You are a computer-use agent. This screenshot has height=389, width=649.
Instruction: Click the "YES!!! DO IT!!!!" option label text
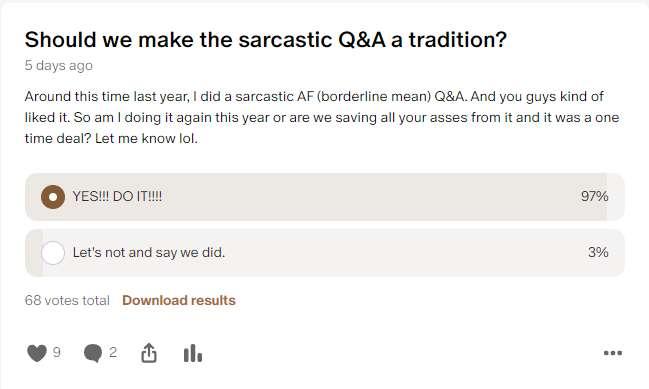tap(118, 196)
